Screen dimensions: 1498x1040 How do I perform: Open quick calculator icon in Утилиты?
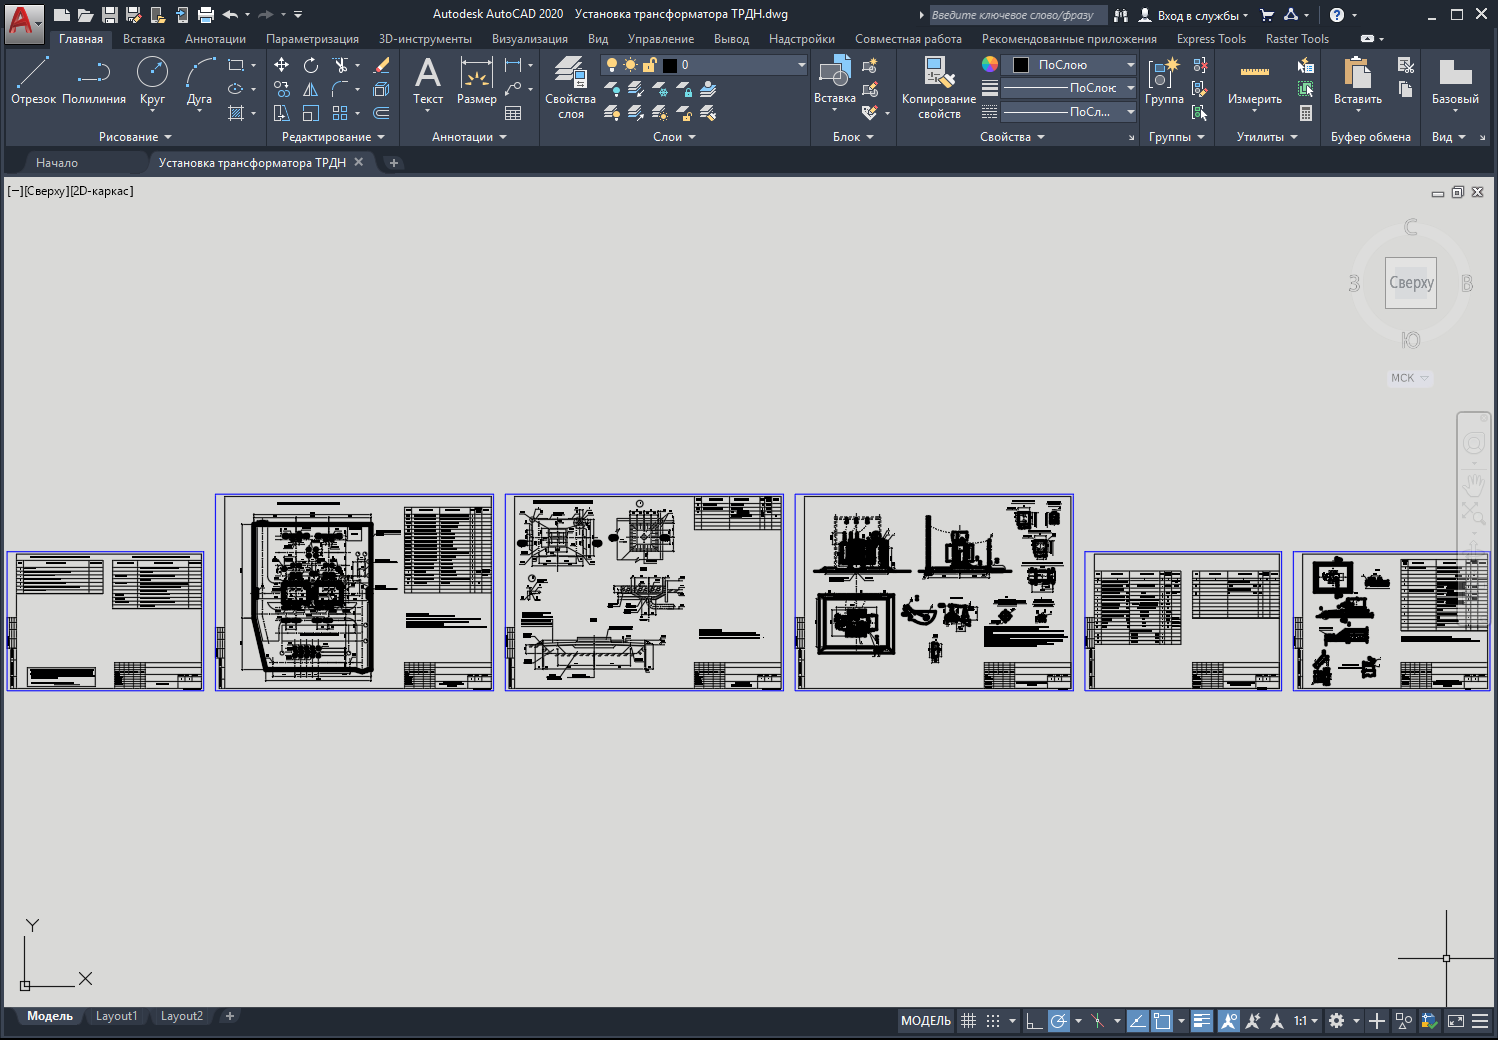click(1306, 113)
